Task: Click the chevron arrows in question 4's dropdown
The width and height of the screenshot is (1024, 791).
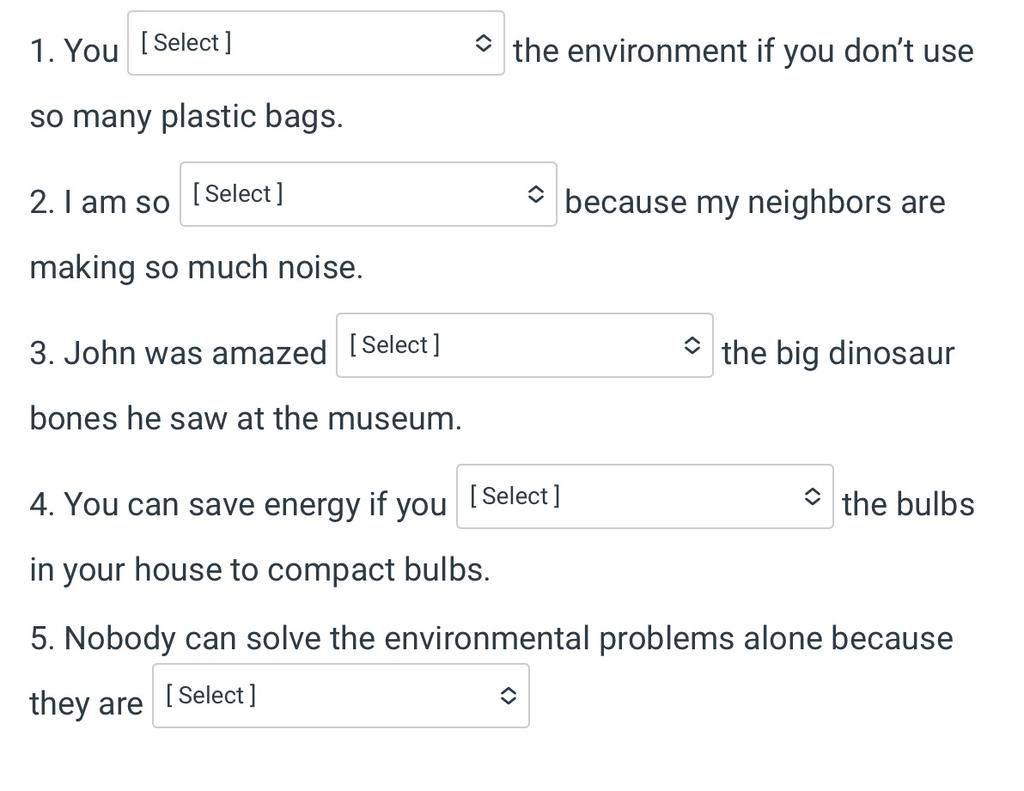Action: pyautogui.click(x=812, y=496)
